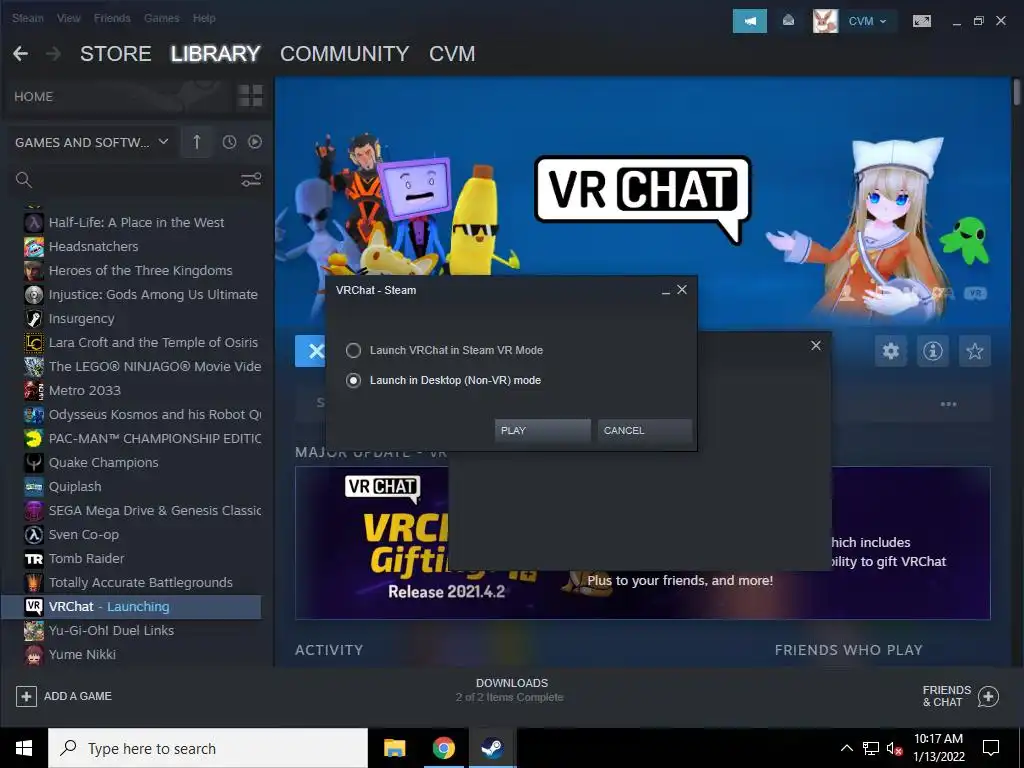Open the Steam announcements megaphone icon
The width and height of the screenshot is (1024, 768).
(749, 21)
